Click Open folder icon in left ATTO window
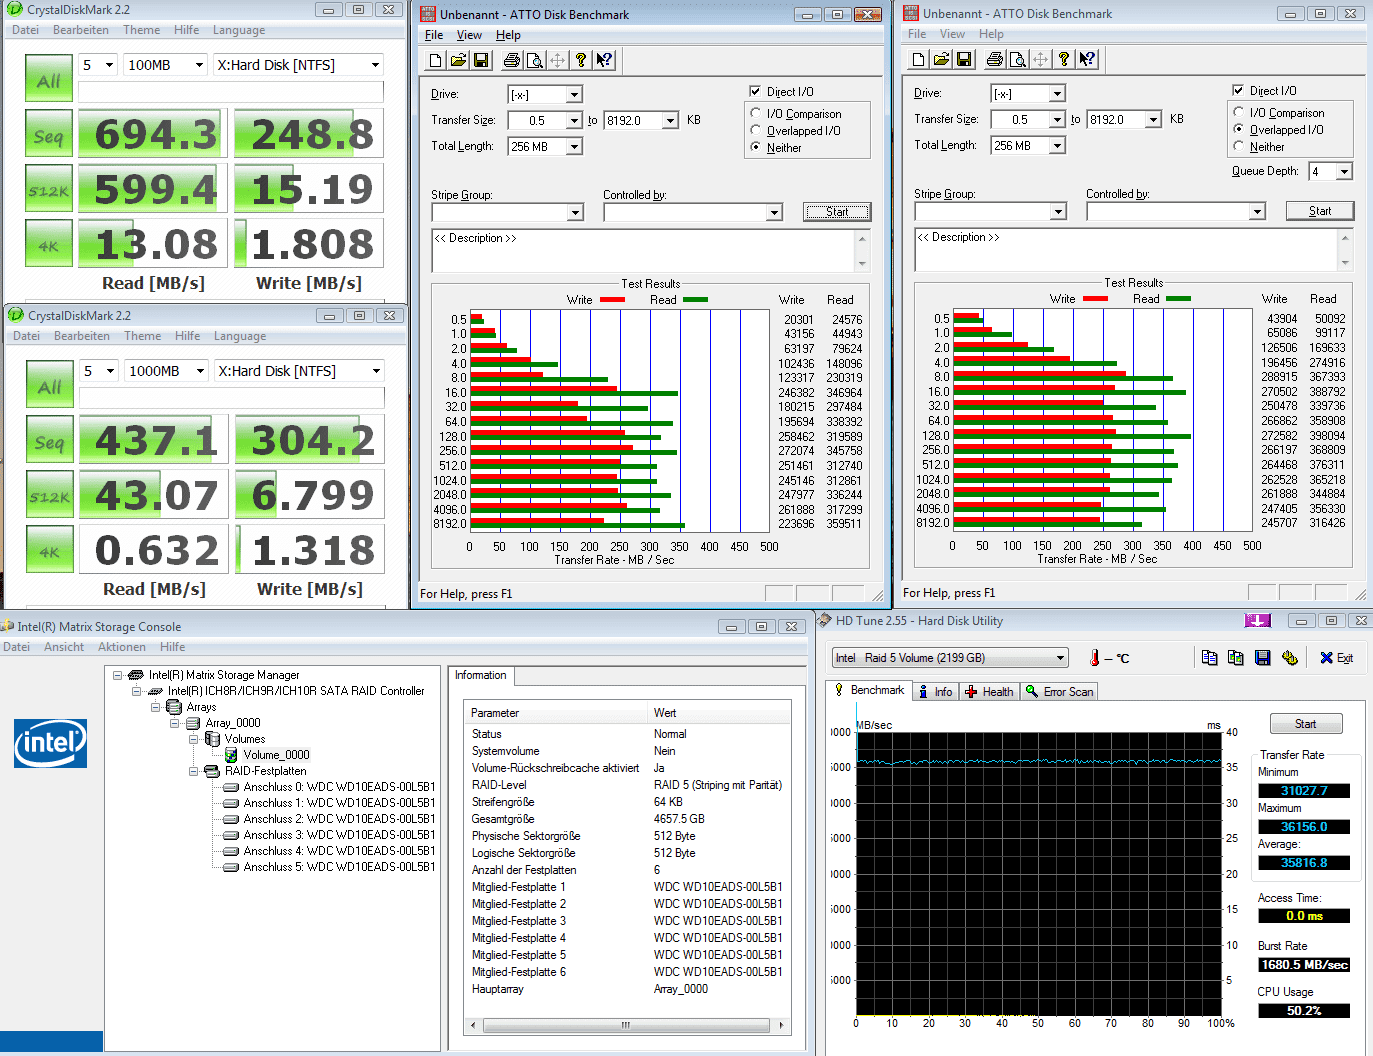 coord(458,60)
